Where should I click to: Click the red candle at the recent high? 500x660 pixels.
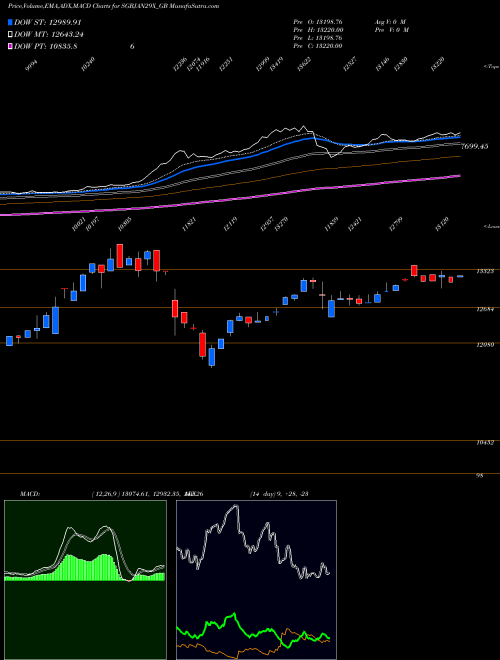(x=414, y=270)
